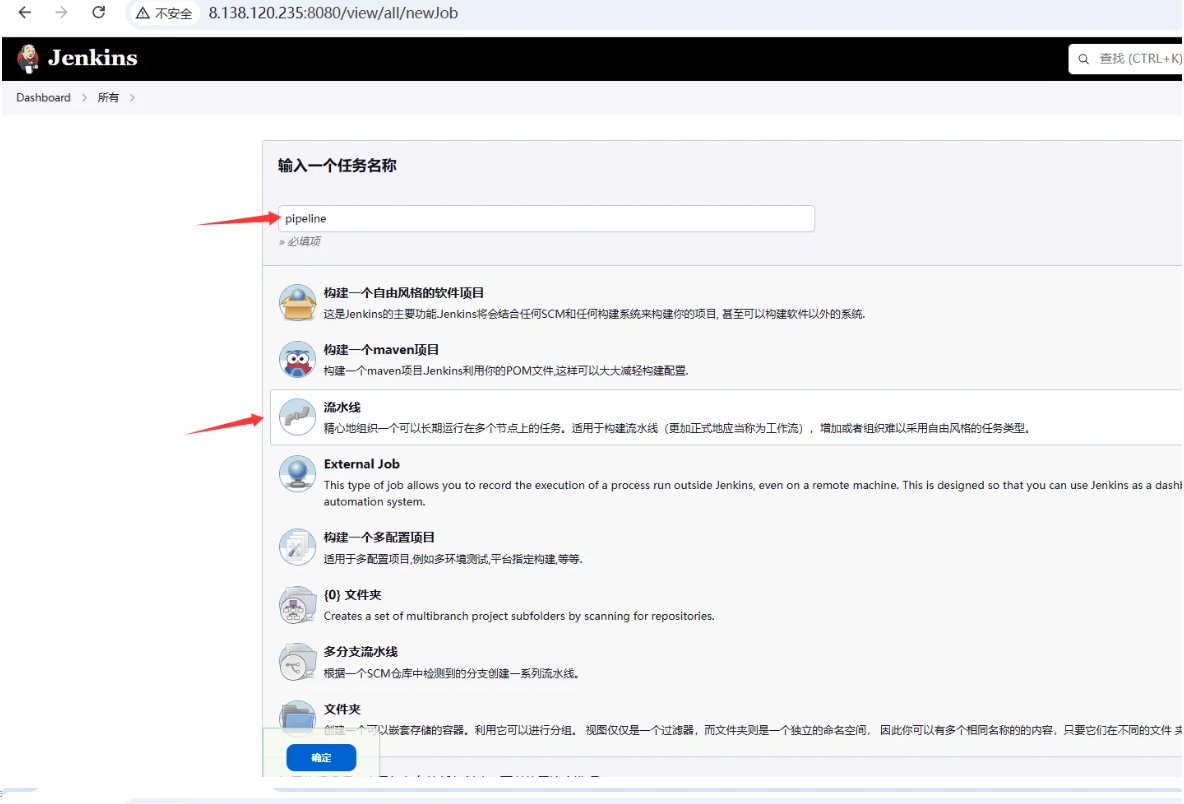Click the SCM仓库 branch description text
This screenshot has width=1184, height=804.
tap(452, 673)
